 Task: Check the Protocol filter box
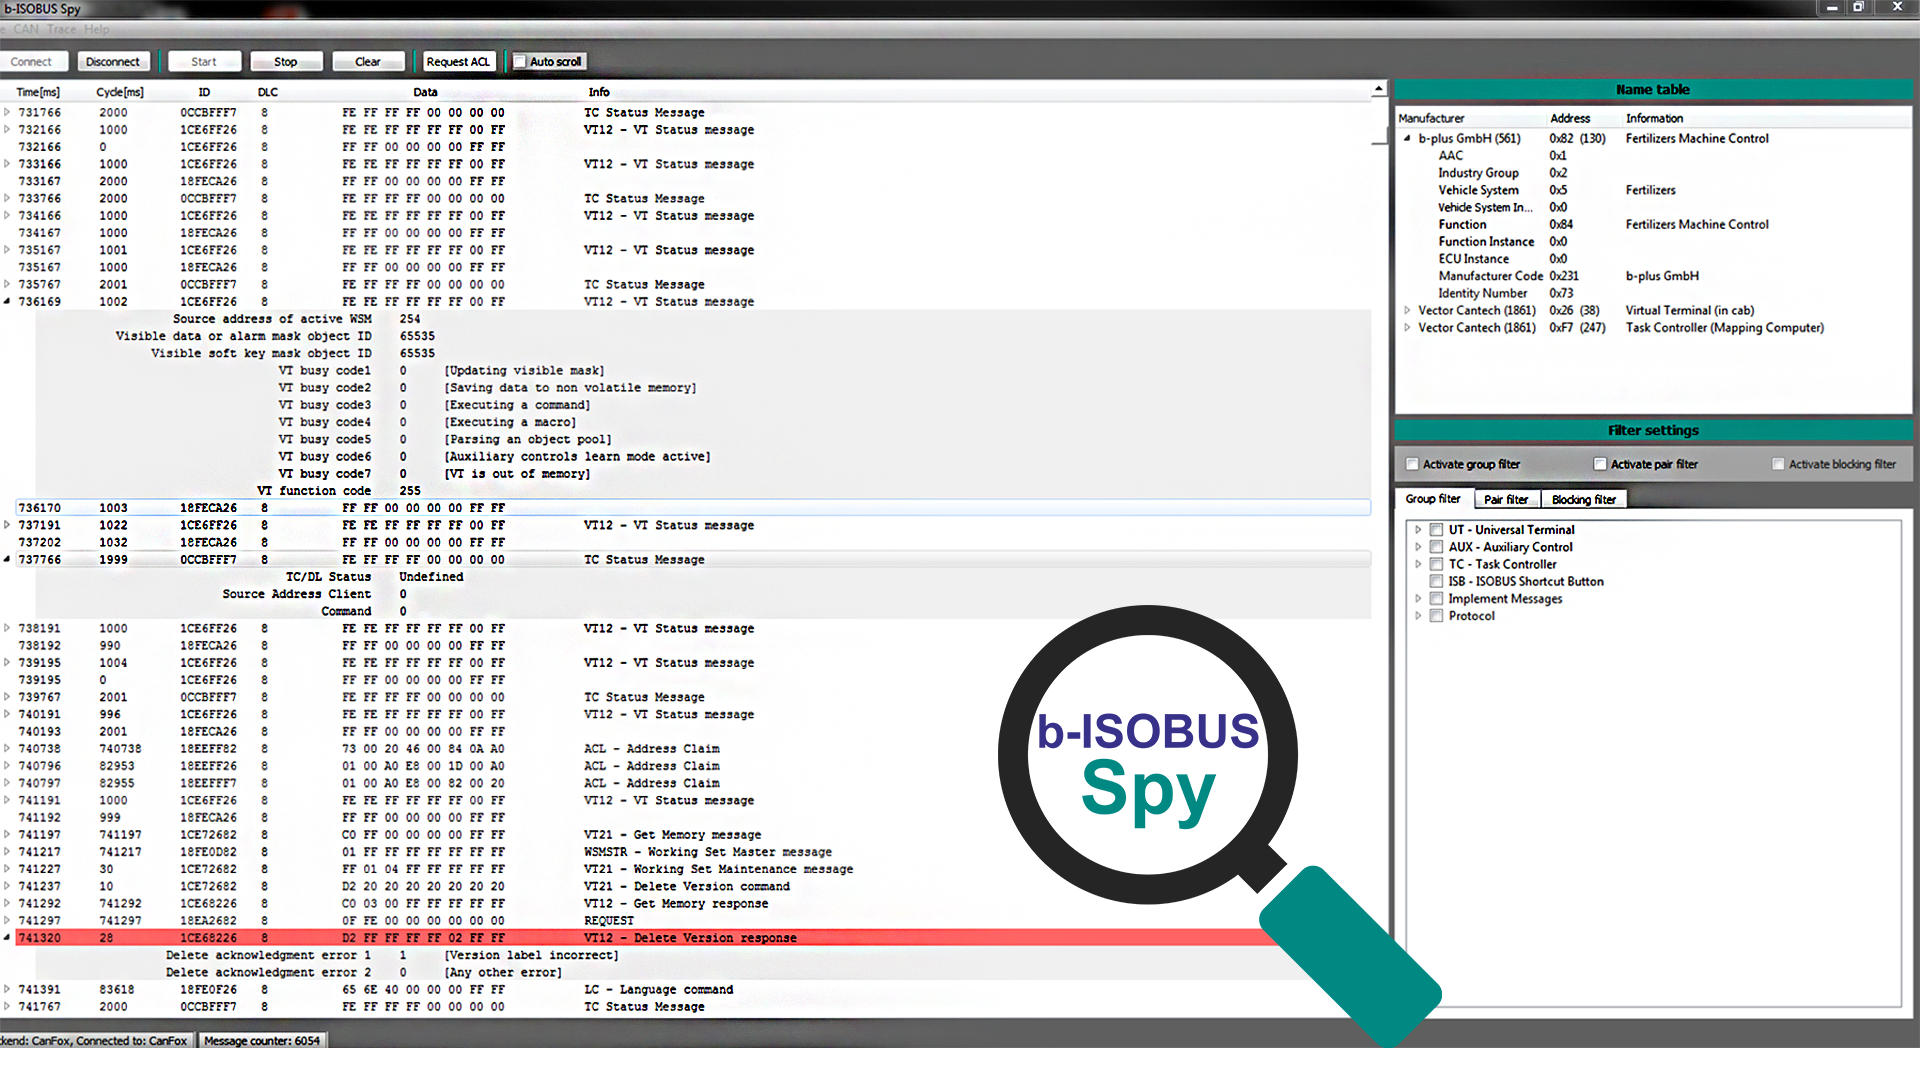(1436, 616)
